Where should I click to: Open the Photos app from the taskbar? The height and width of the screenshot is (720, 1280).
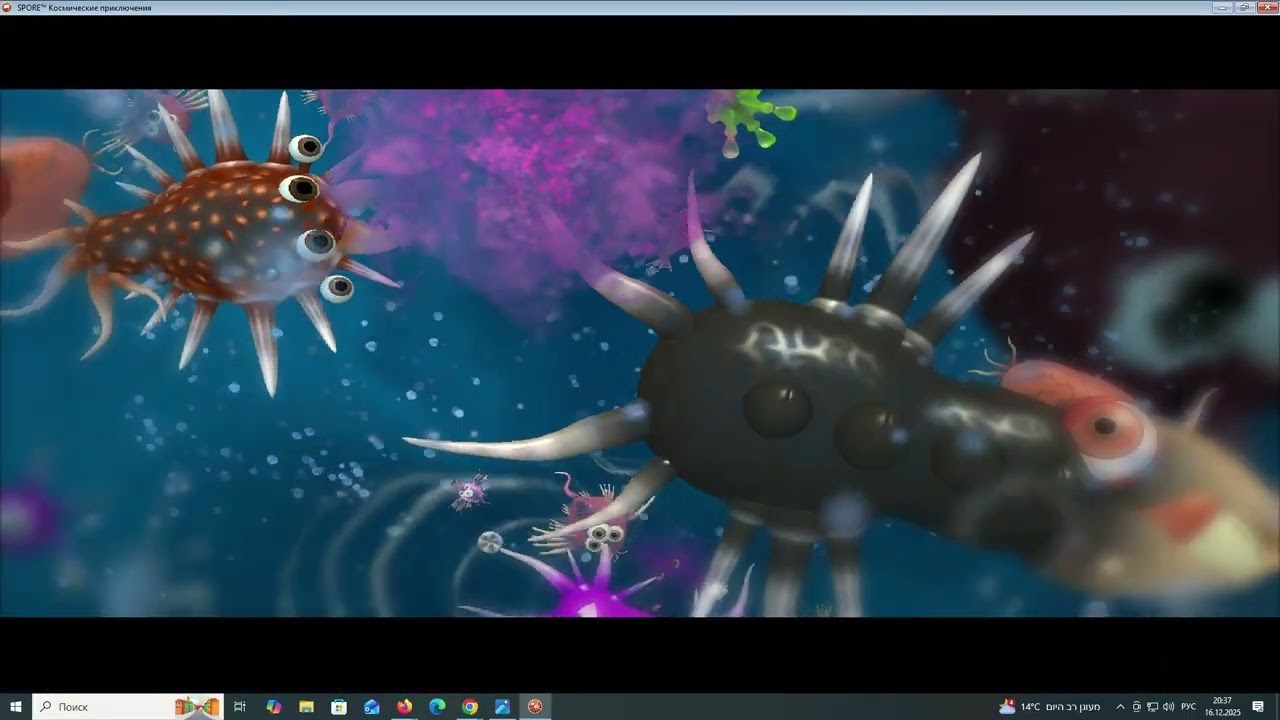pyautogui.click(x=502, y=707)
